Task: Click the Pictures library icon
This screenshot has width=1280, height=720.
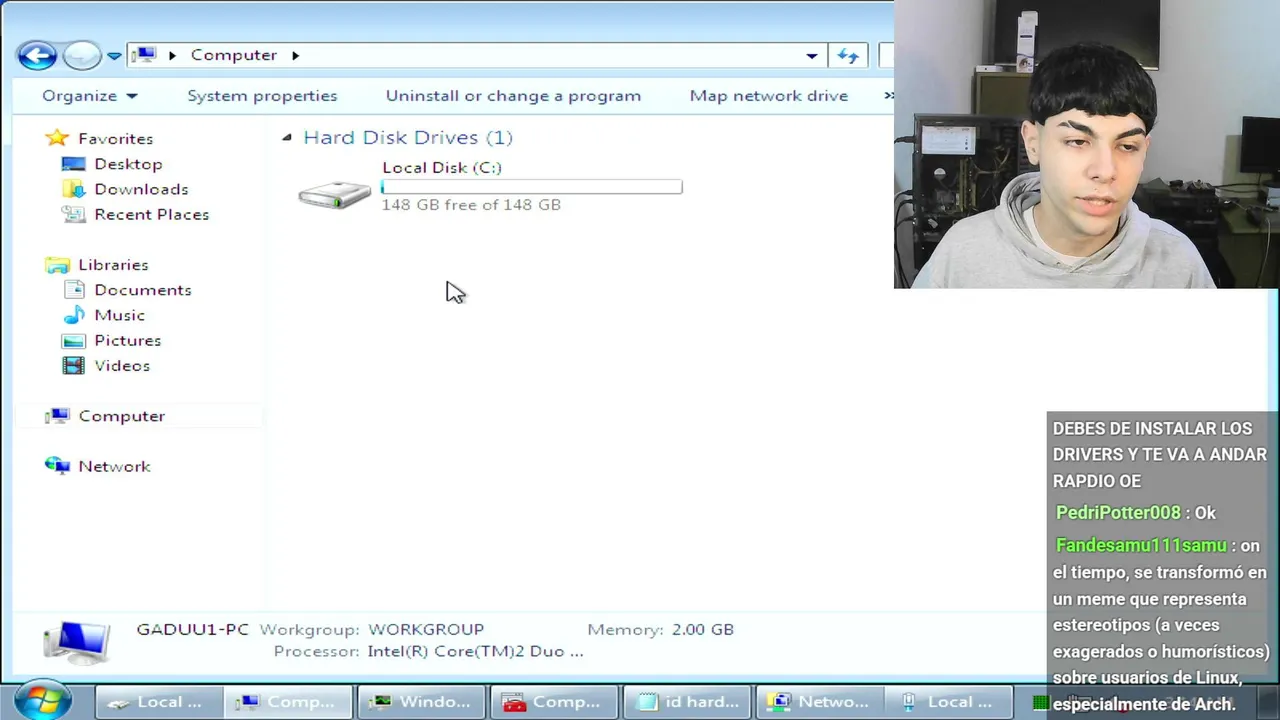Action: [74, 340]
